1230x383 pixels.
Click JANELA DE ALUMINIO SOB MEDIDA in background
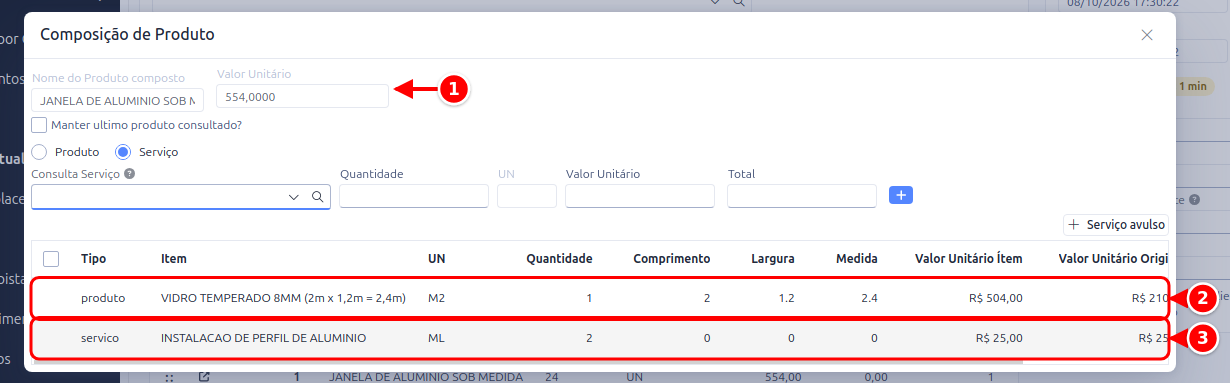click(426, 377)
